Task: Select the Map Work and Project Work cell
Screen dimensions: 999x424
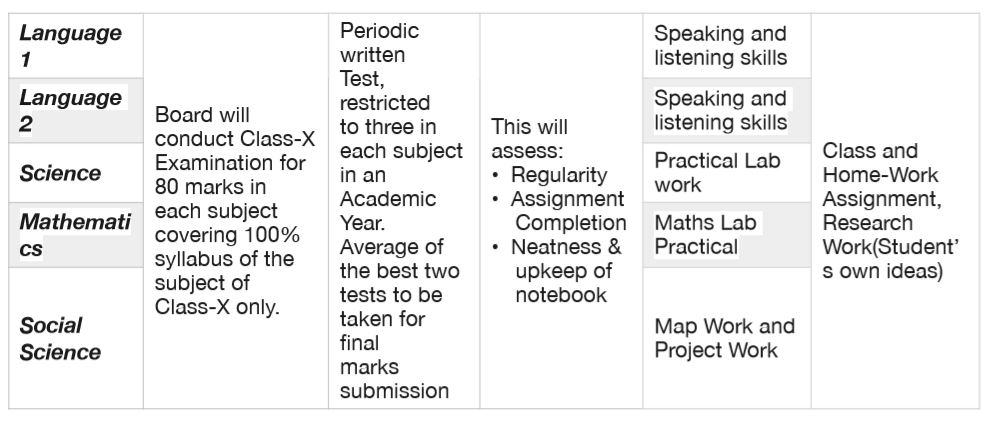Action: [x=725, y=338]
